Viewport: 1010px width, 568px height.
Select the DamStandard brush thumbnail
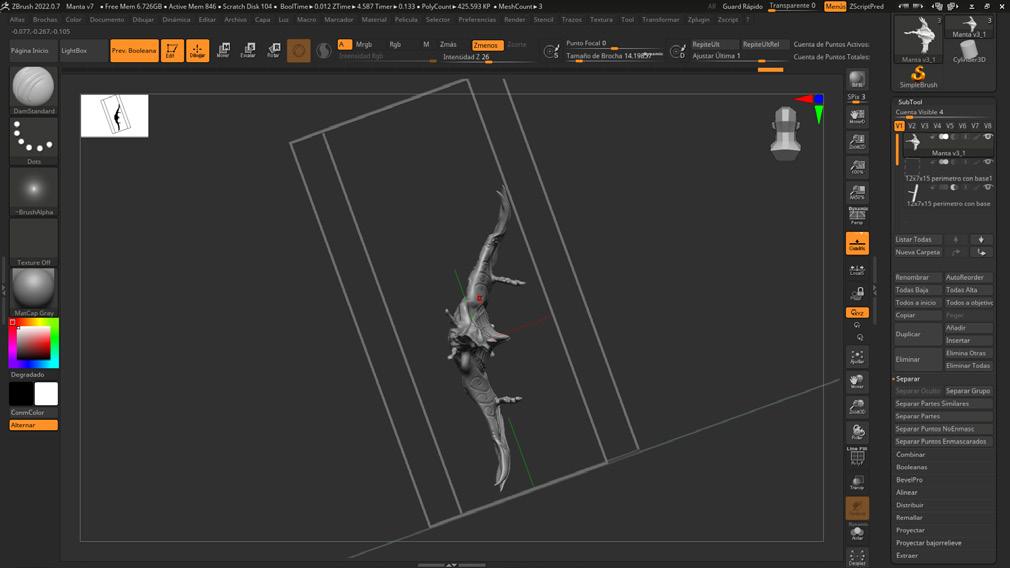click(x=34, y=88)
